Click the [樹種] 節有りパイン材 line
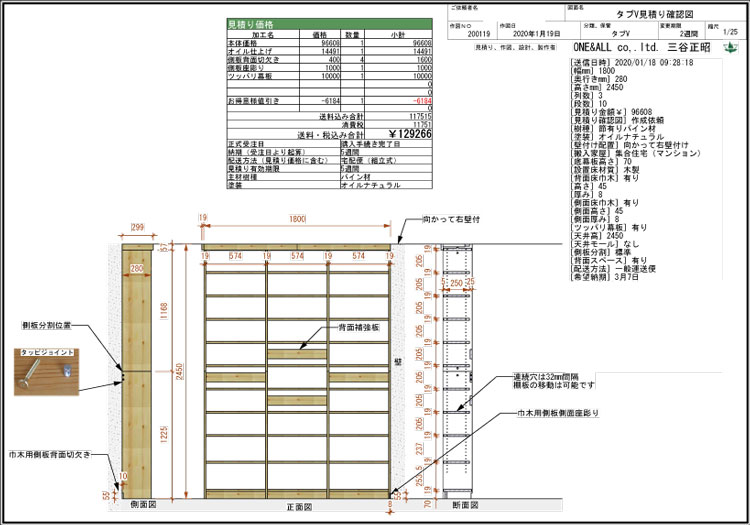 (613, 129)
